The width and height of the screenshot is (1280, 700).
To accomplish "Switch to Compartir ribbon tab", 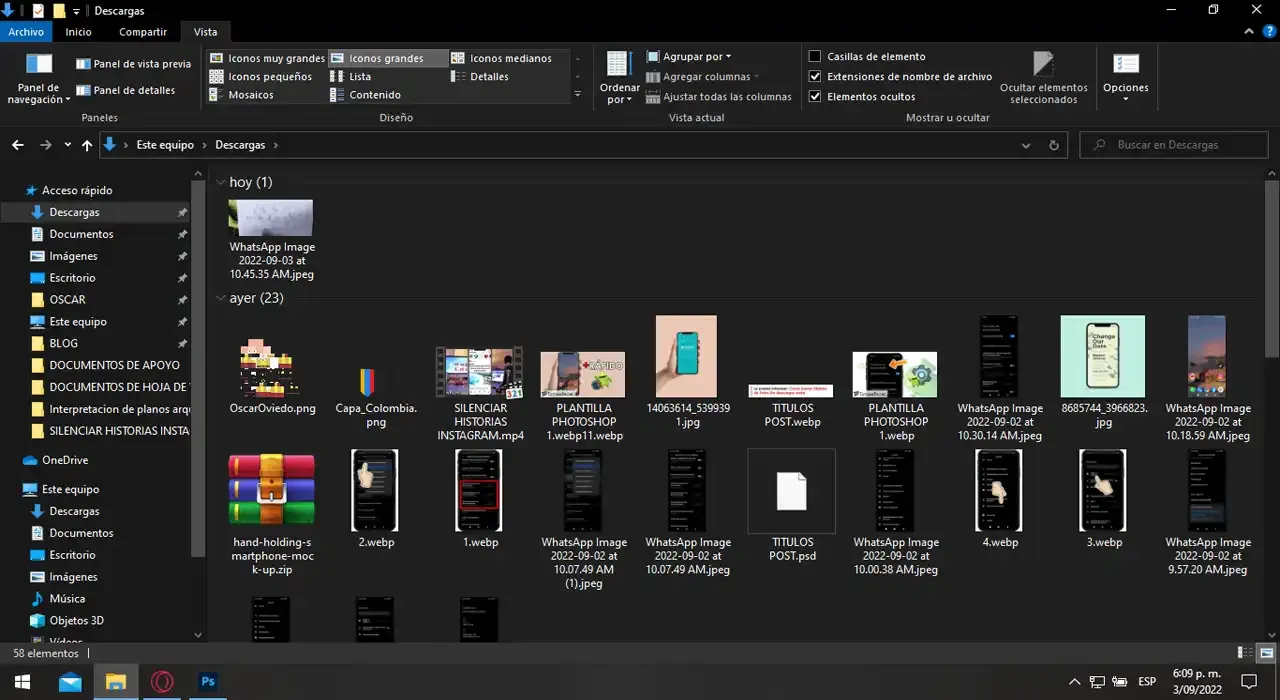I will click(x=143, y=32).
